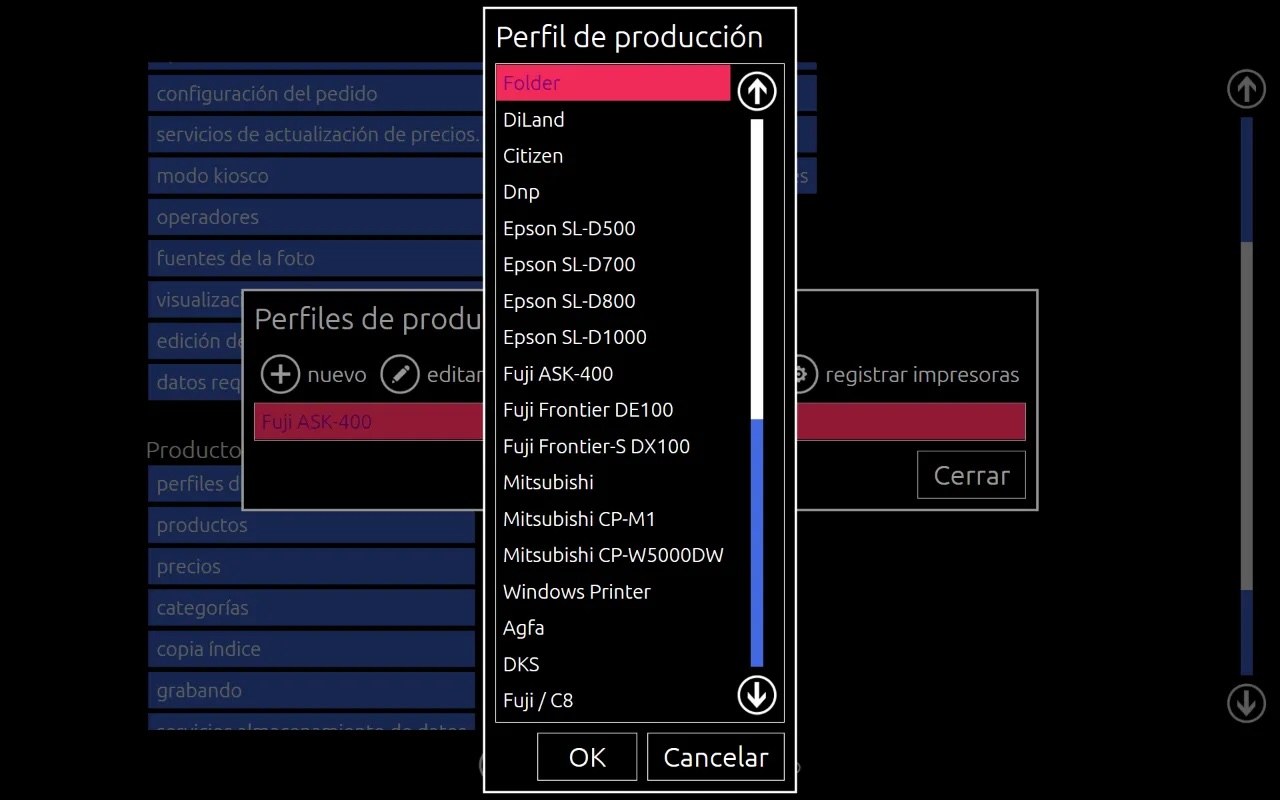Viewport: 1280px width, 800px height.
Task: Select Fuji Frontier-S DX100
Action: pos(613,446)
